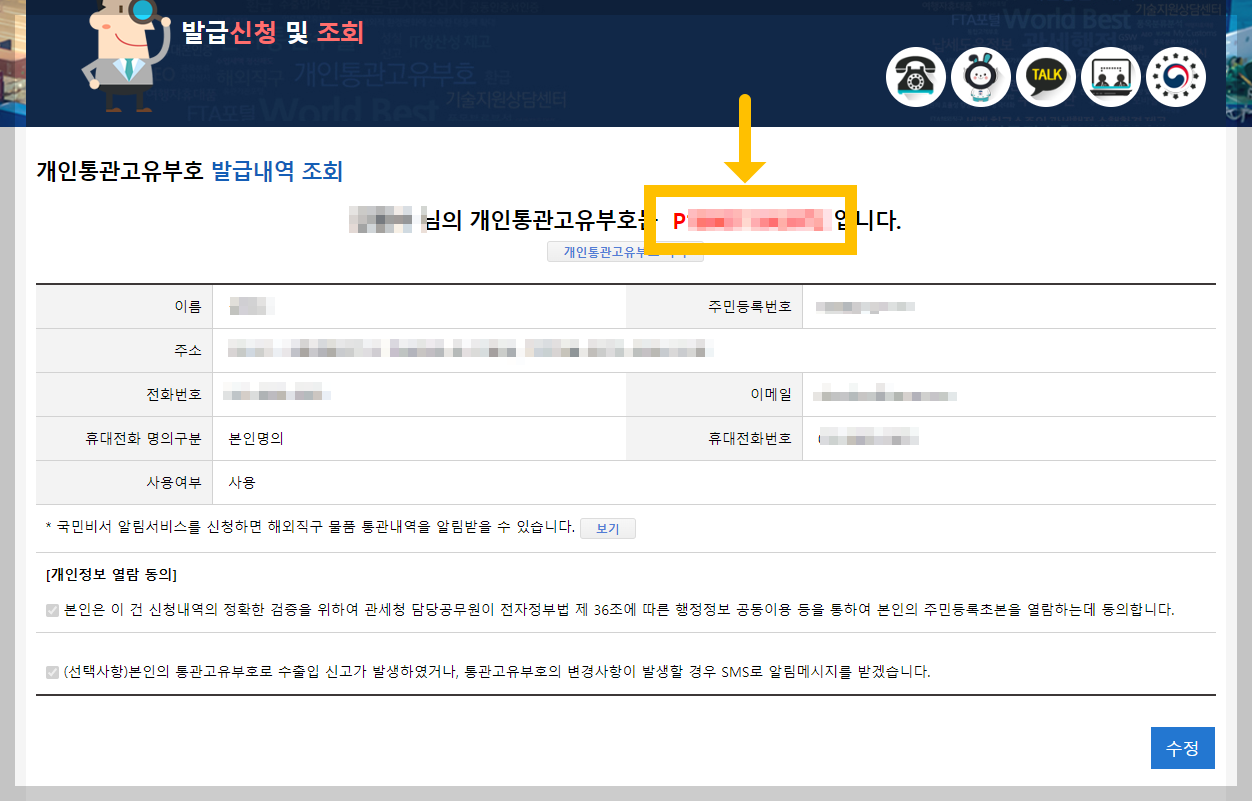Click the [개인정보 열람 동의] section heading
The width and height of the screenshot is (1252, 801).
pos(111,575)
